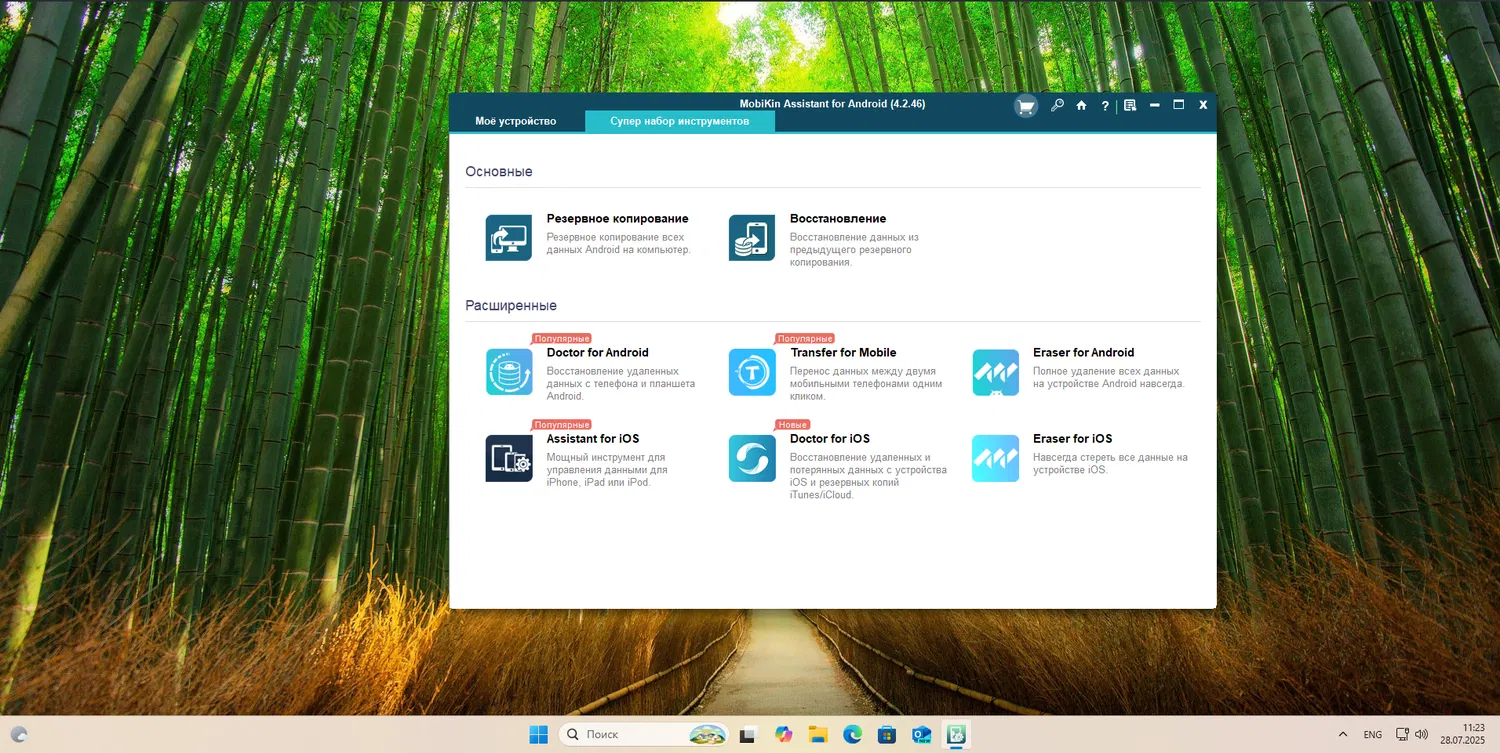Open the Резервное копирование title link
This screenshot has height=753, width=1500.
(x=617, y=219)
